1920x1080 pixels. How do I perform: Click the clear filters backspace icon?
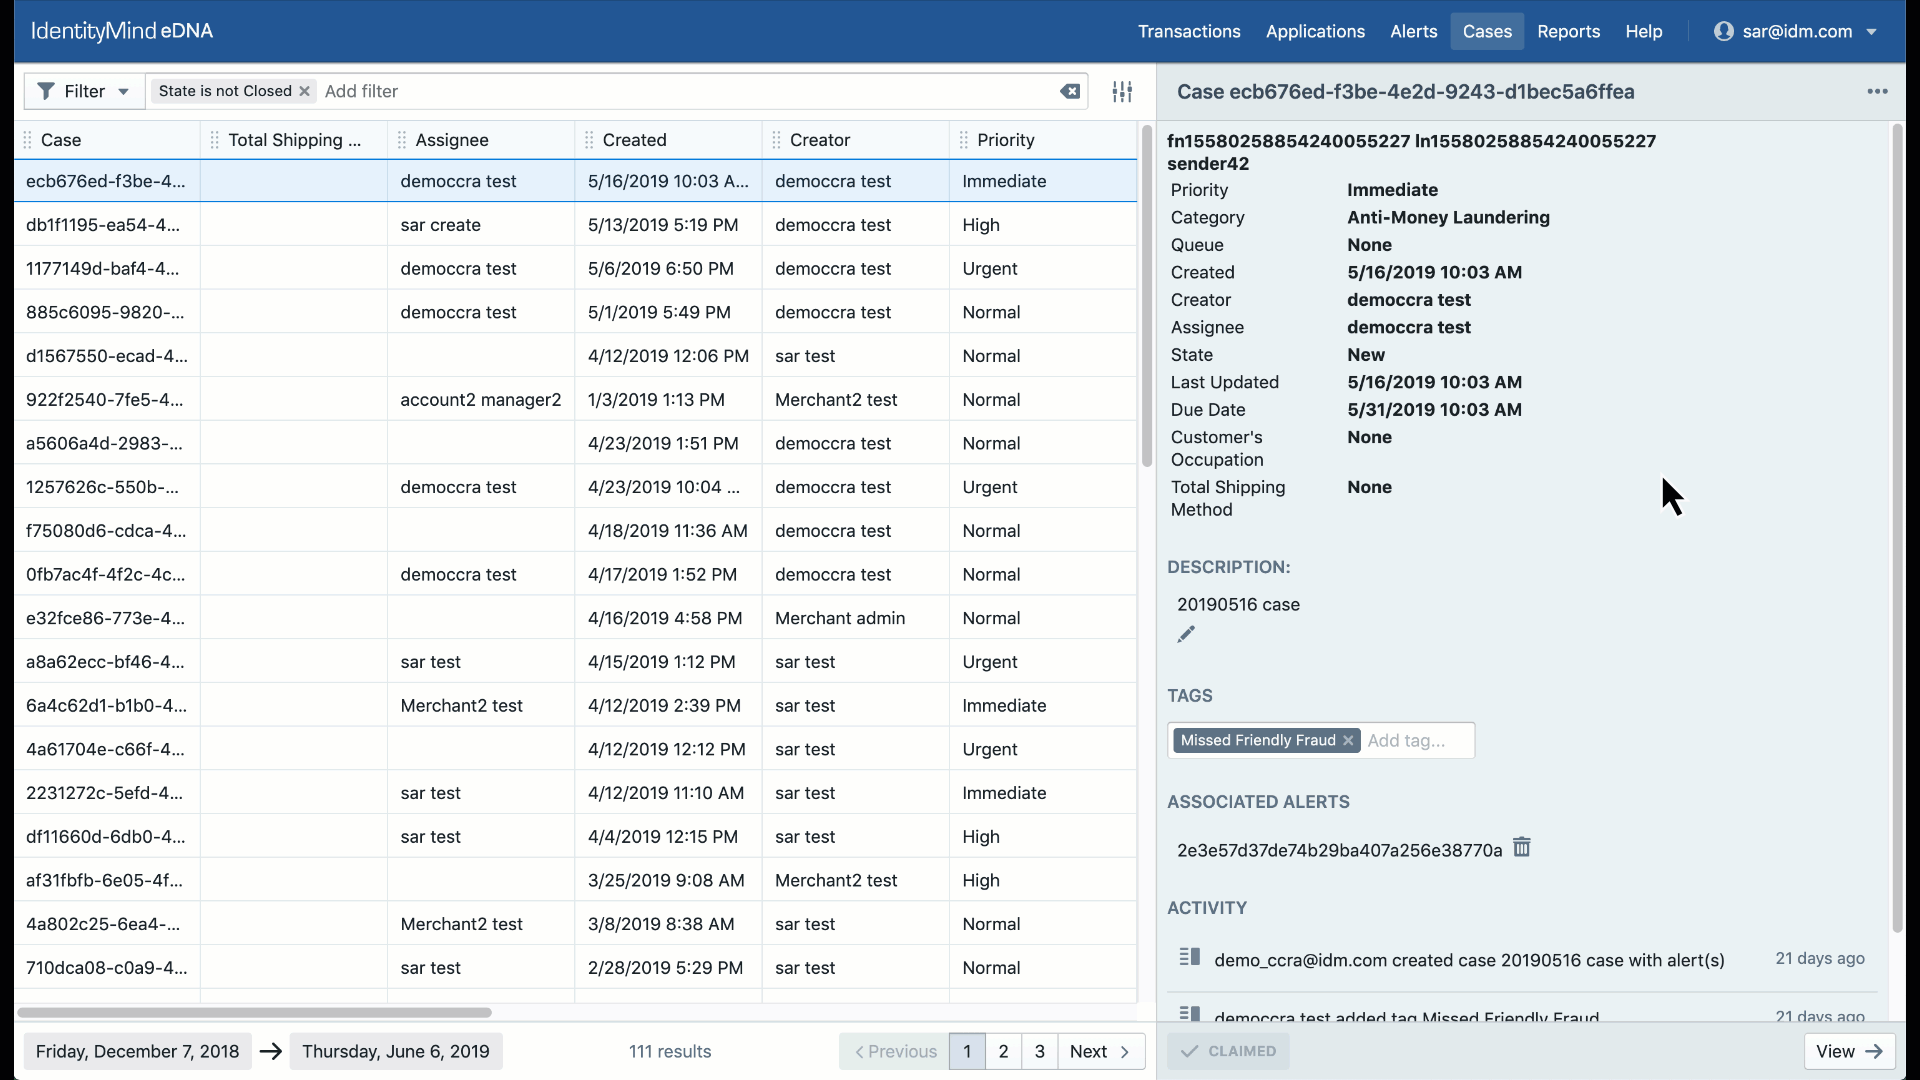1069,91
